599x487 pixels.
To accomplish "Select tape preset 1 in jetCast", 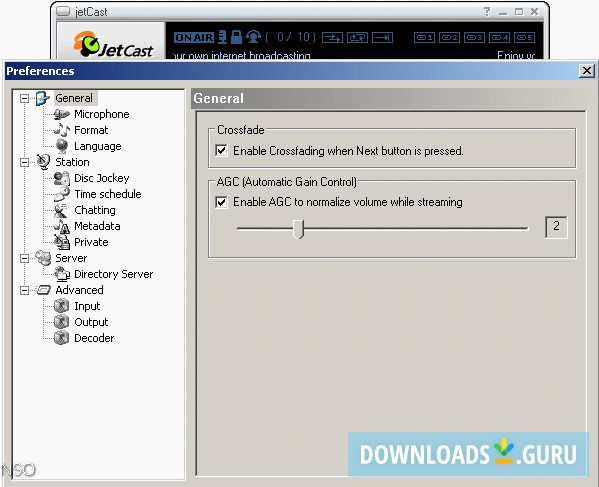I will tap(424, 37).
